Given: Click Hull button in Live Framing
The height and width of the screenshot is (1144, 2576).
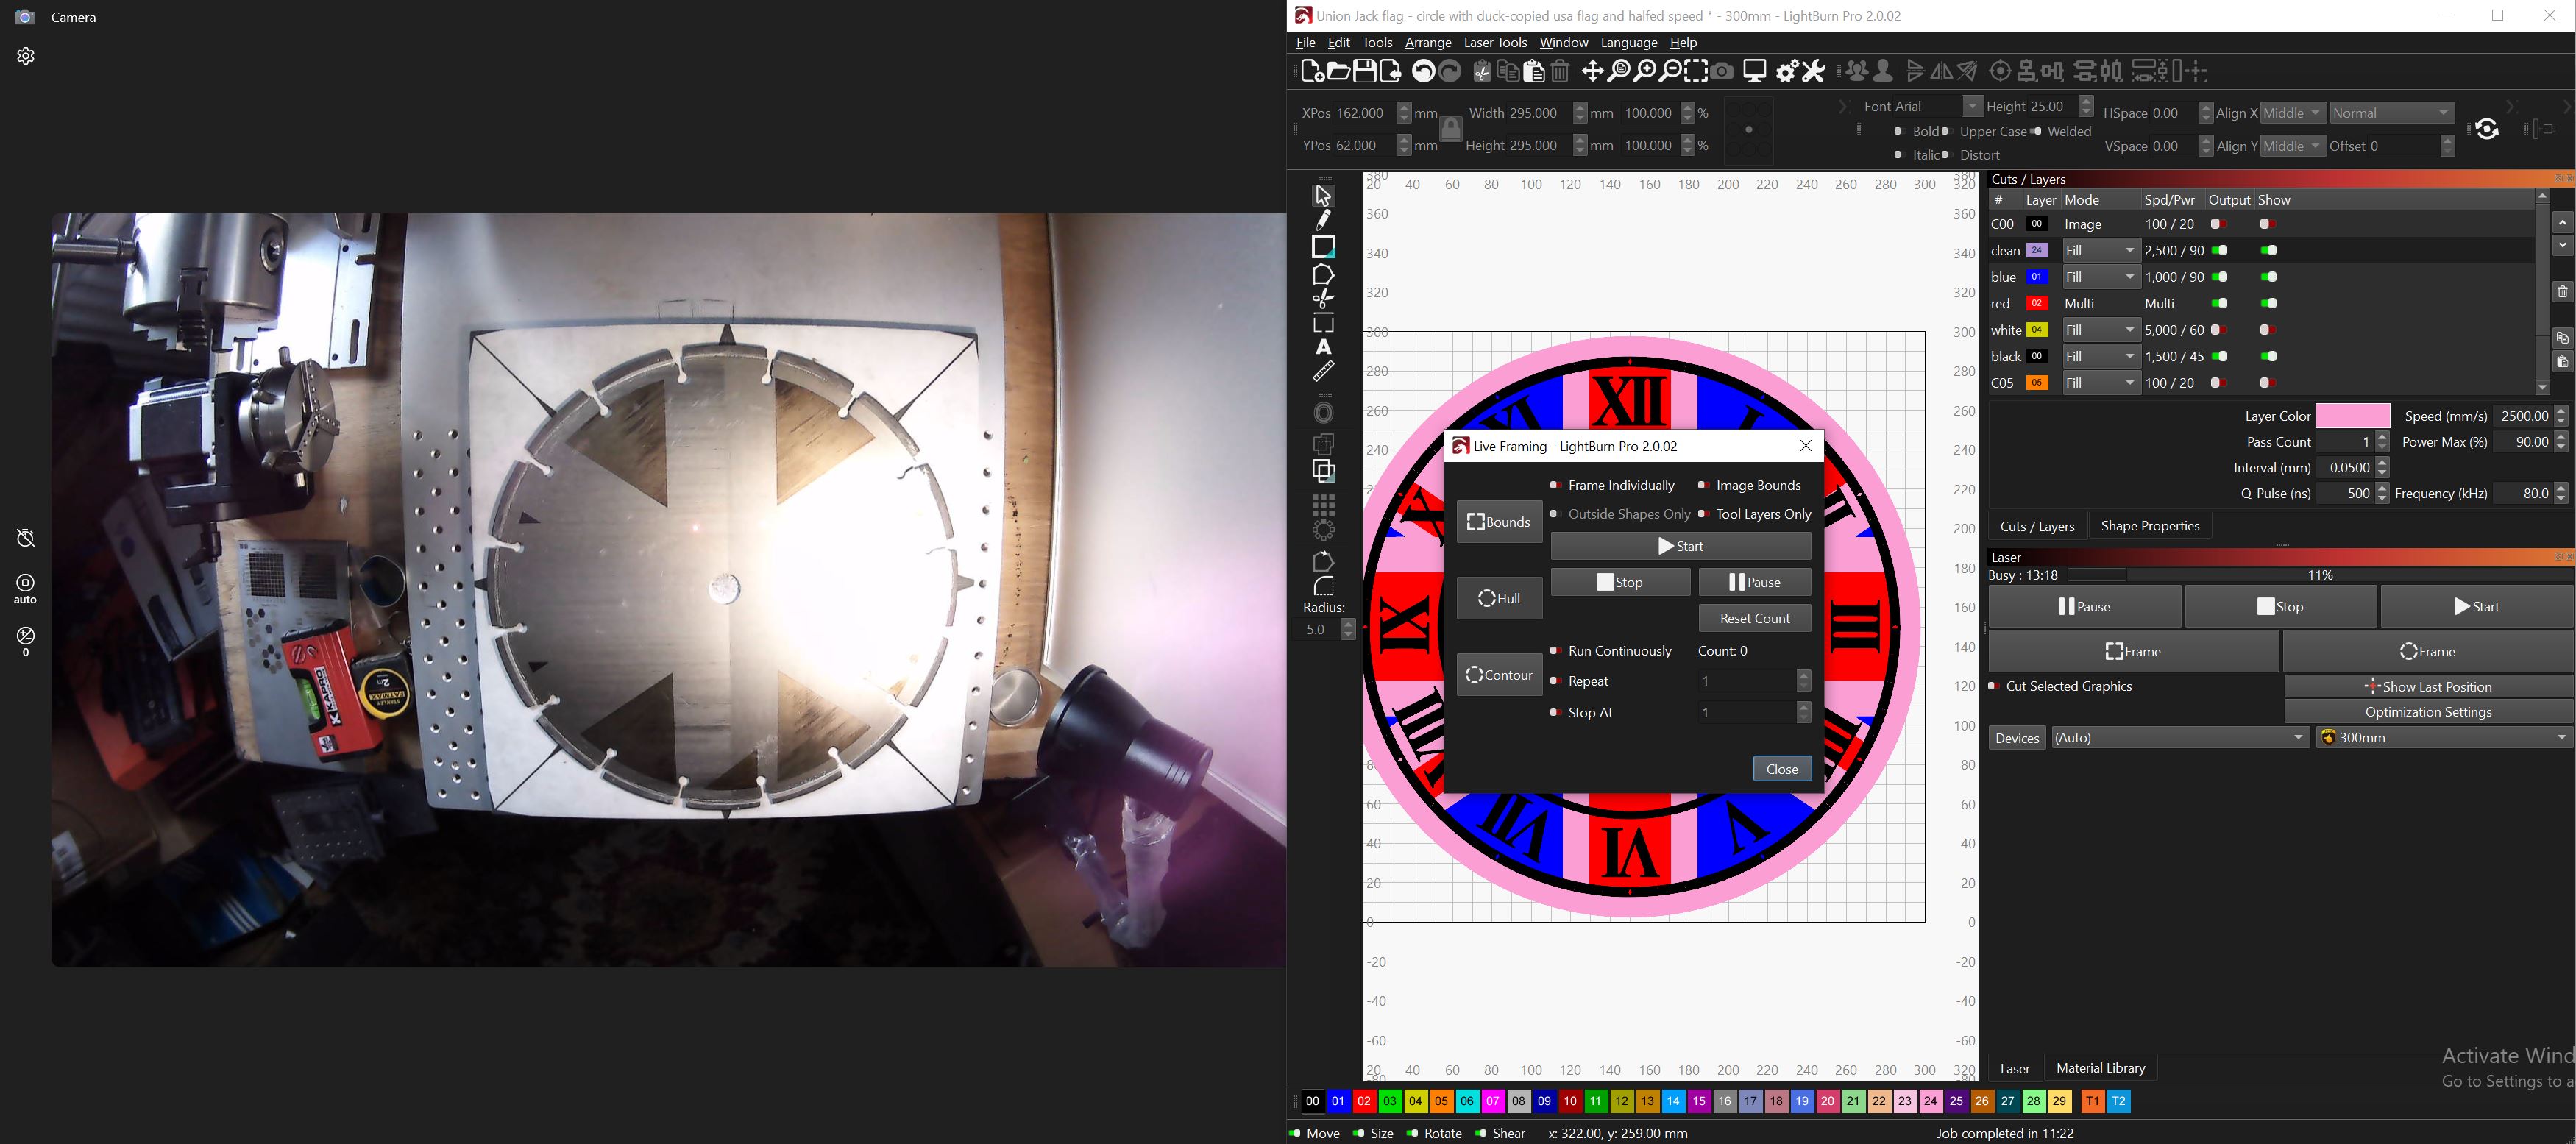Looking at the screenshot, I should (1499, 598).
